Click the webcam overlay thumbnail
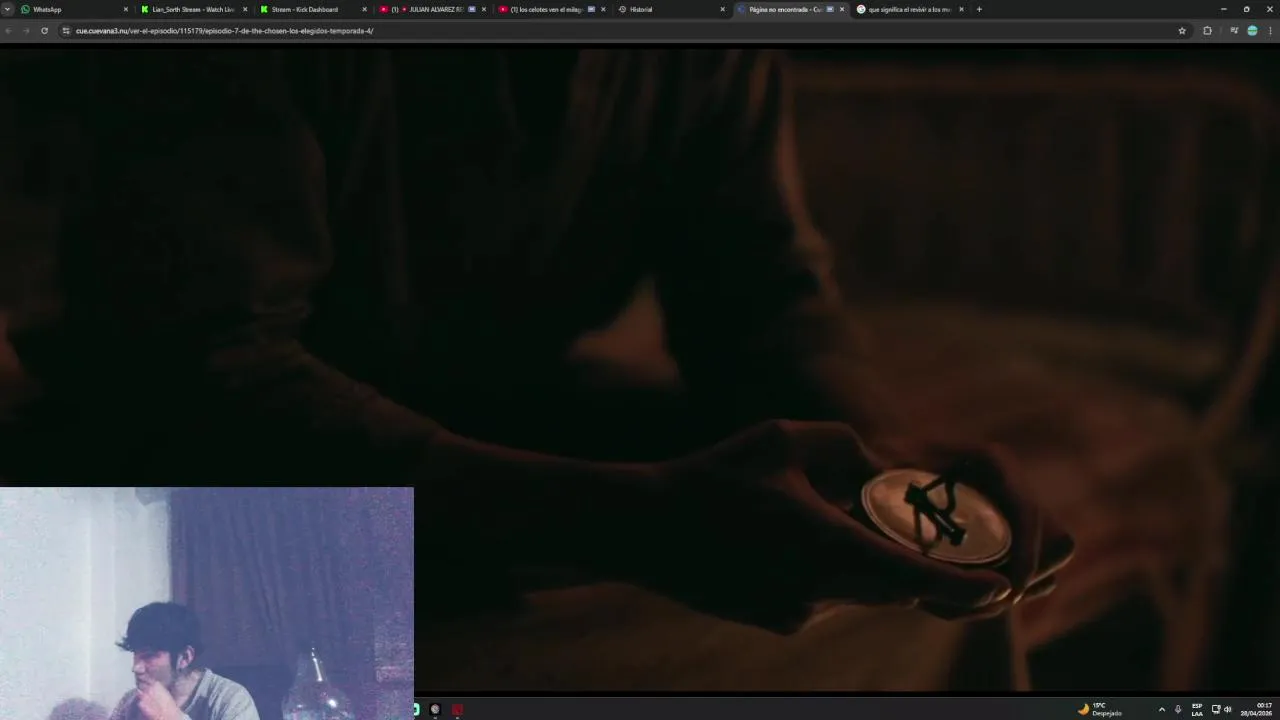 [x=206, y=603]
